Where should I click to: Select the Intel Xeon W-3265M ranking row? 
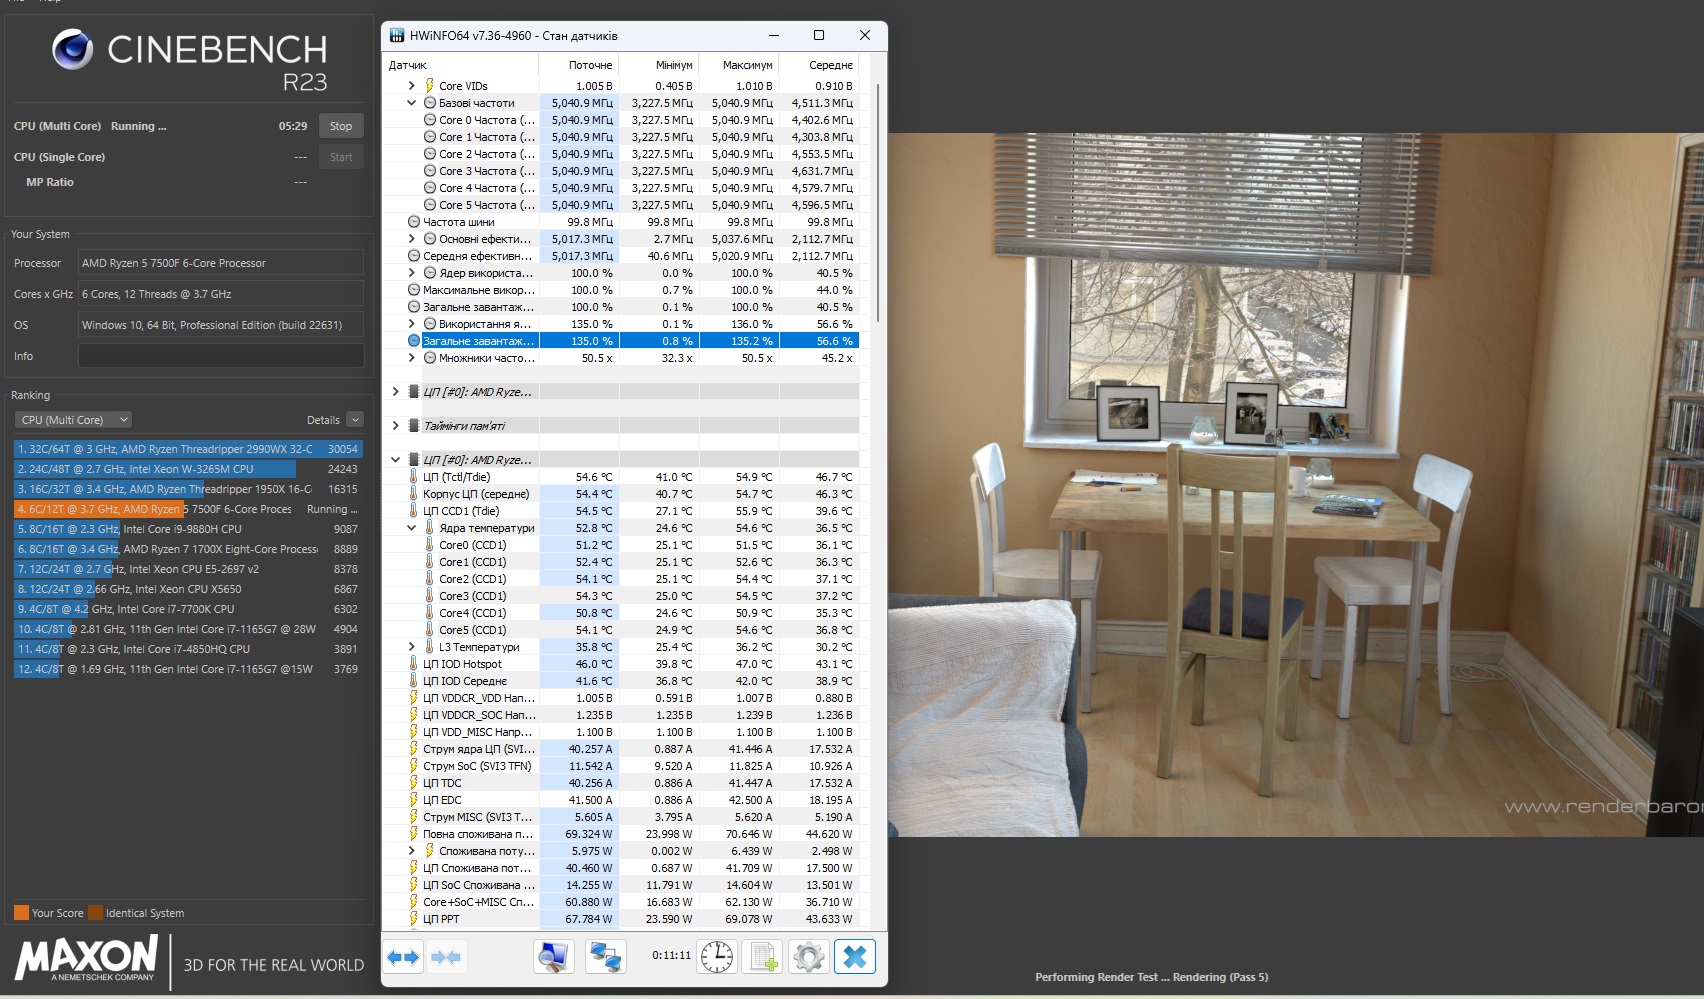click(x=188, y=469)
